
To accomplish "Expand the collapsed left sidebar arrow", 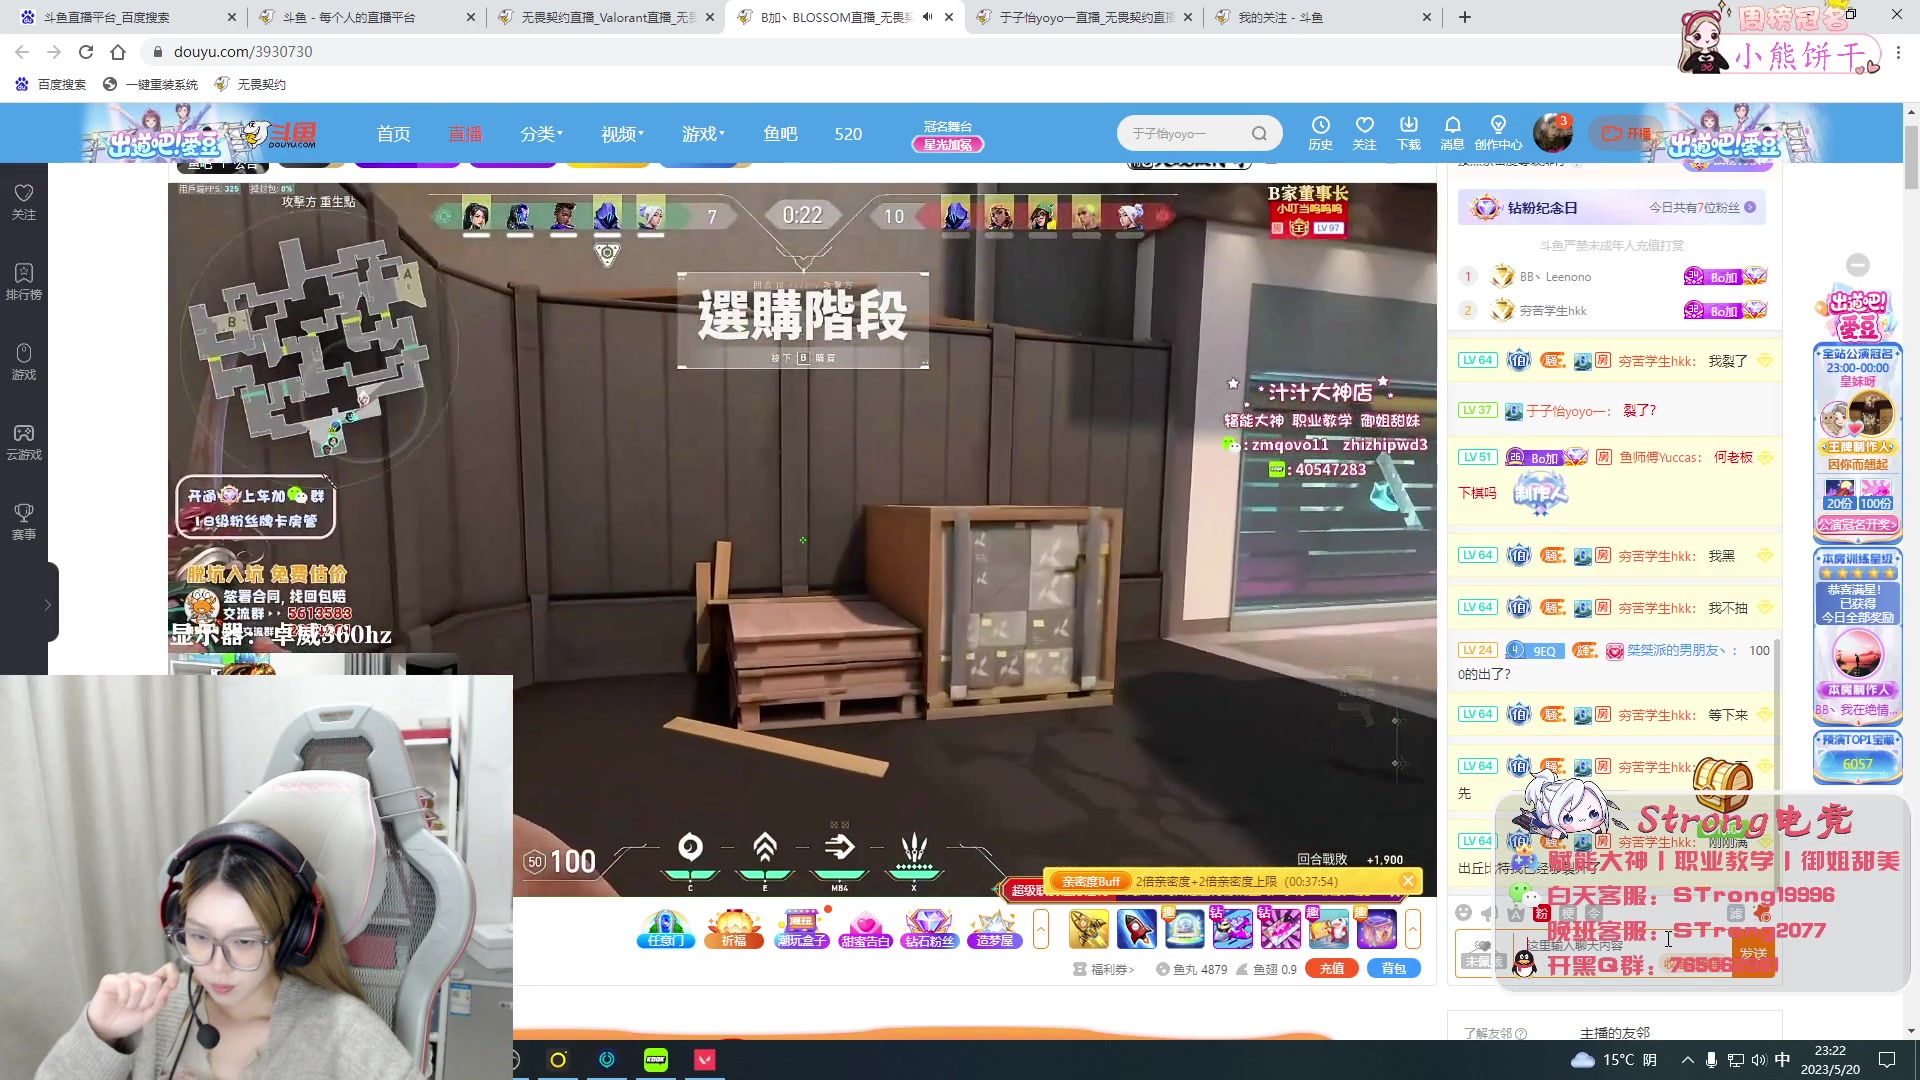I will point(47,604).
